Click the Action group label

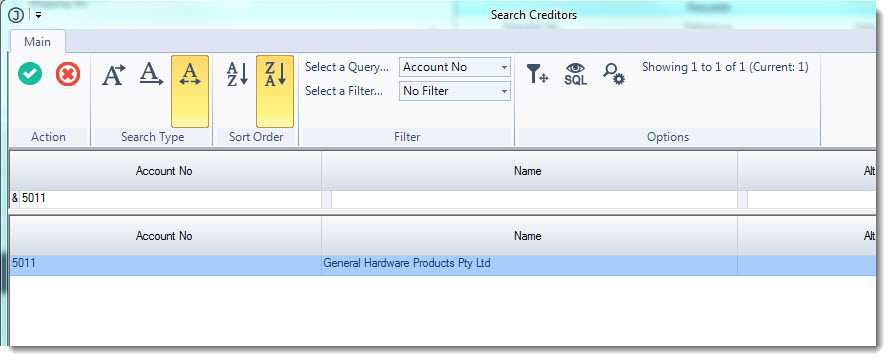click(x=48, y=137)
